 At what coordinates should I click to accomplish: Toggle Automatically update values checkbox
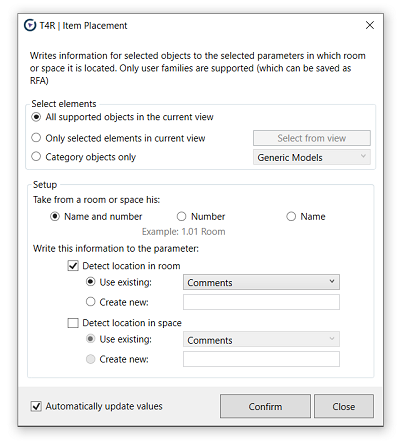pos(36,406)
